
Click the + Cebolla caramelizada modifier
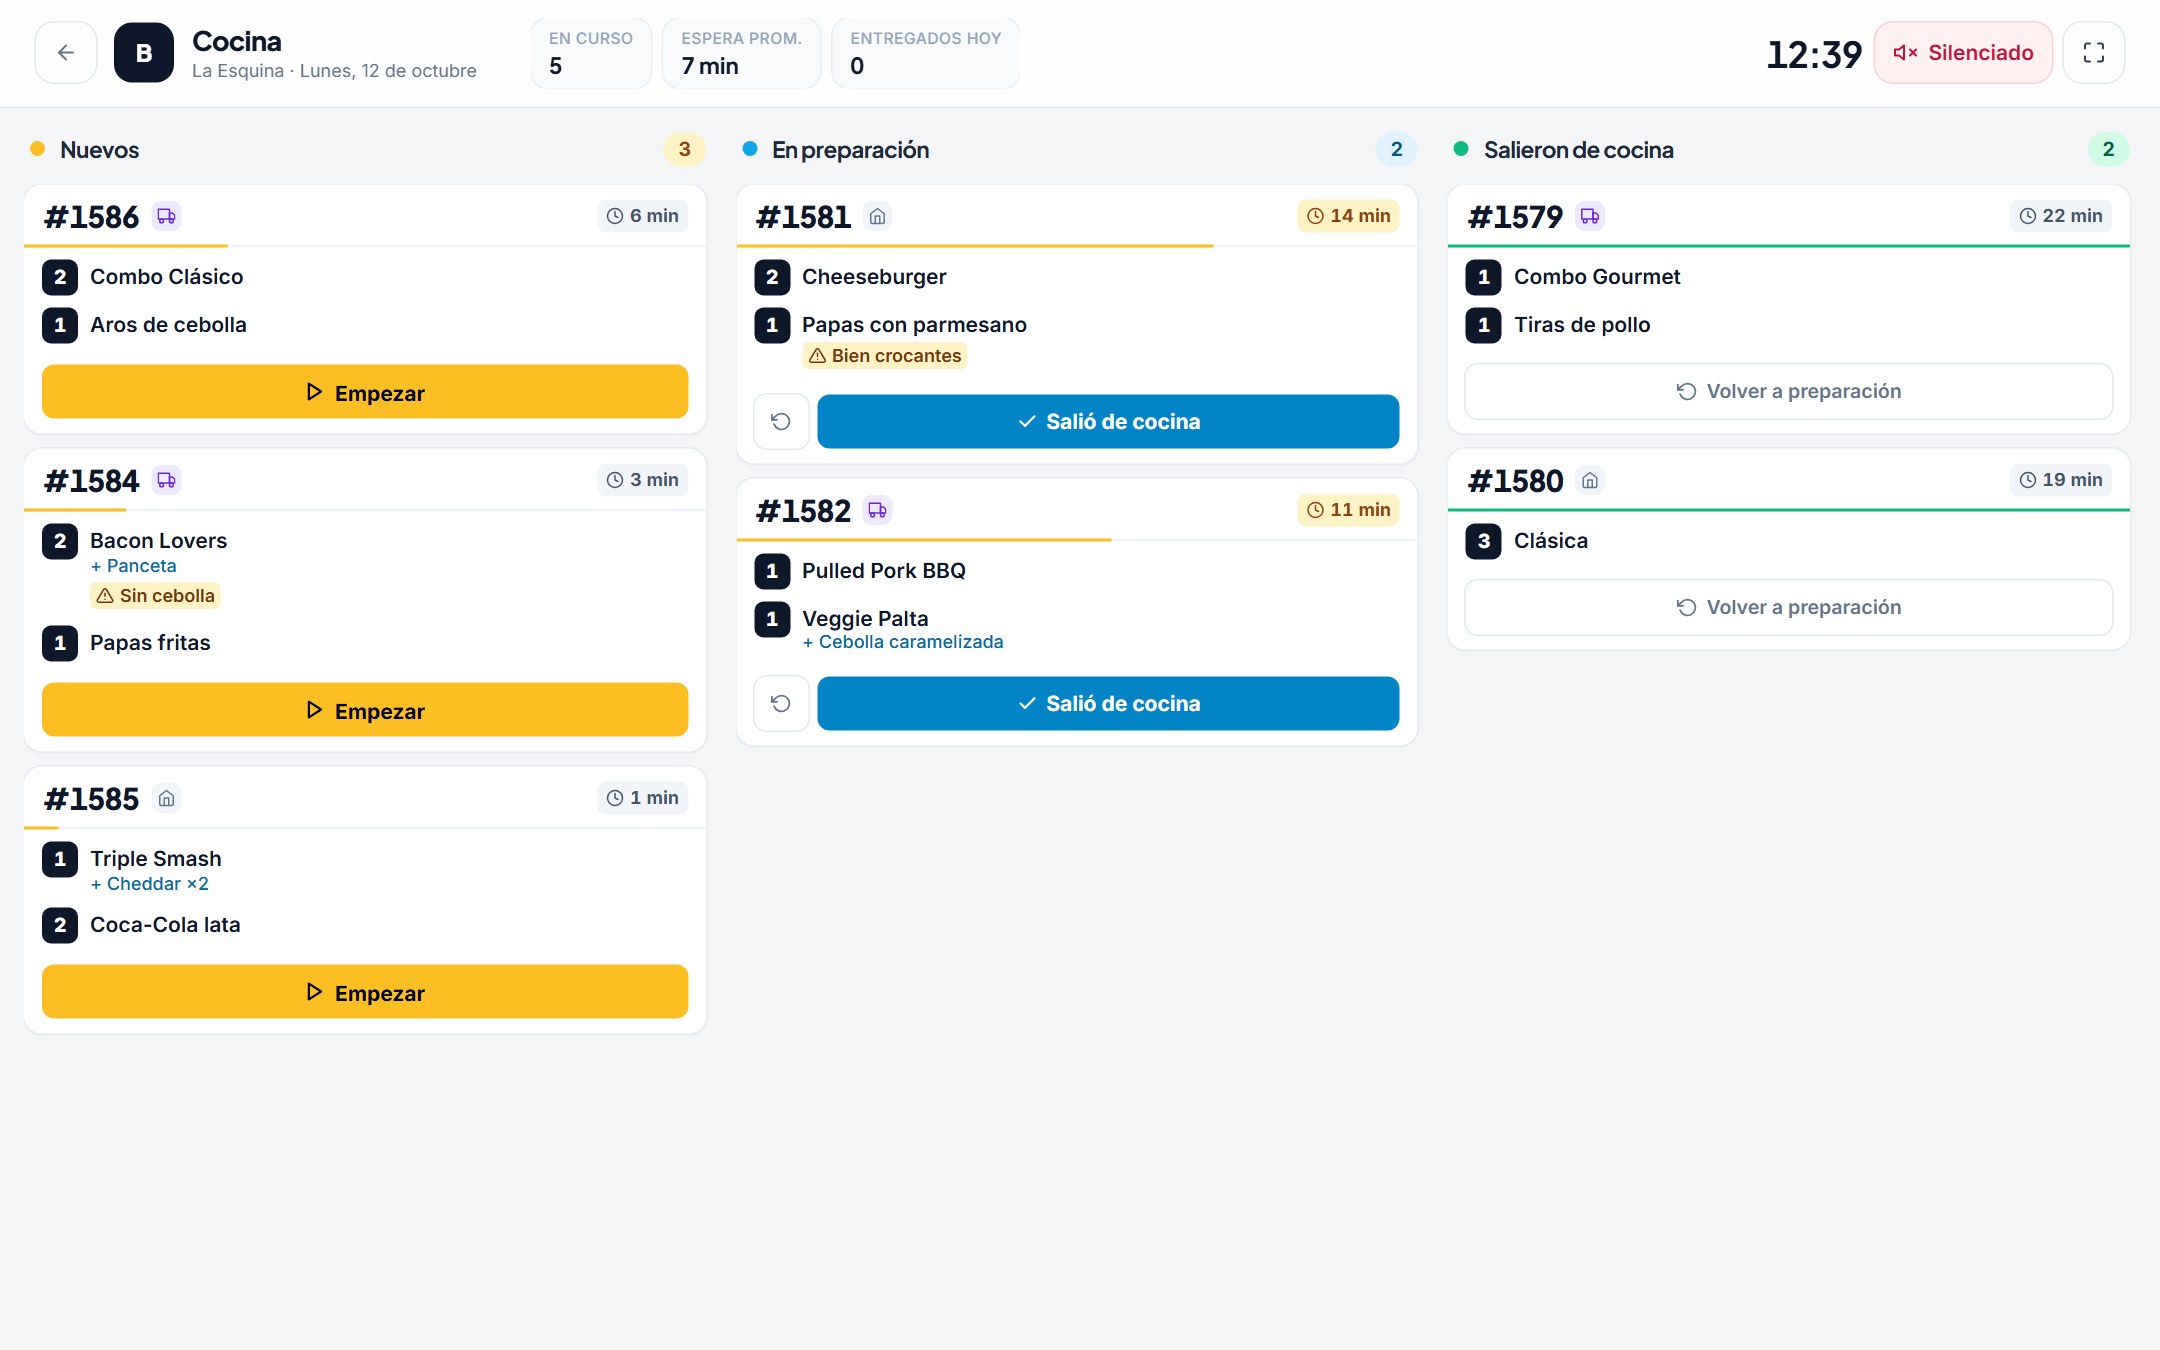coord(903,642)
